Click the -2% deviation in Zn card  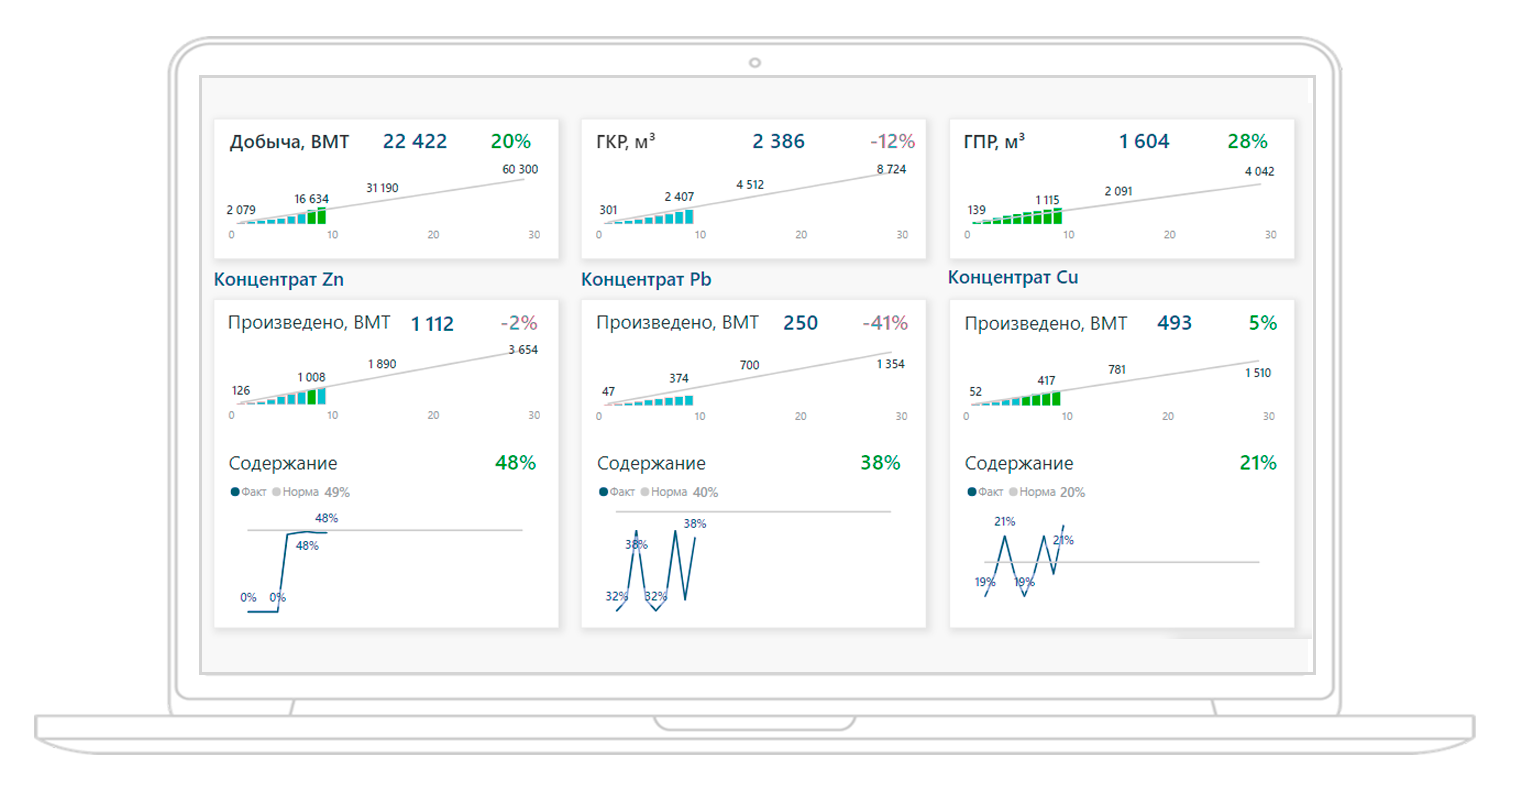pyautogui.click(x=519, y=323)
